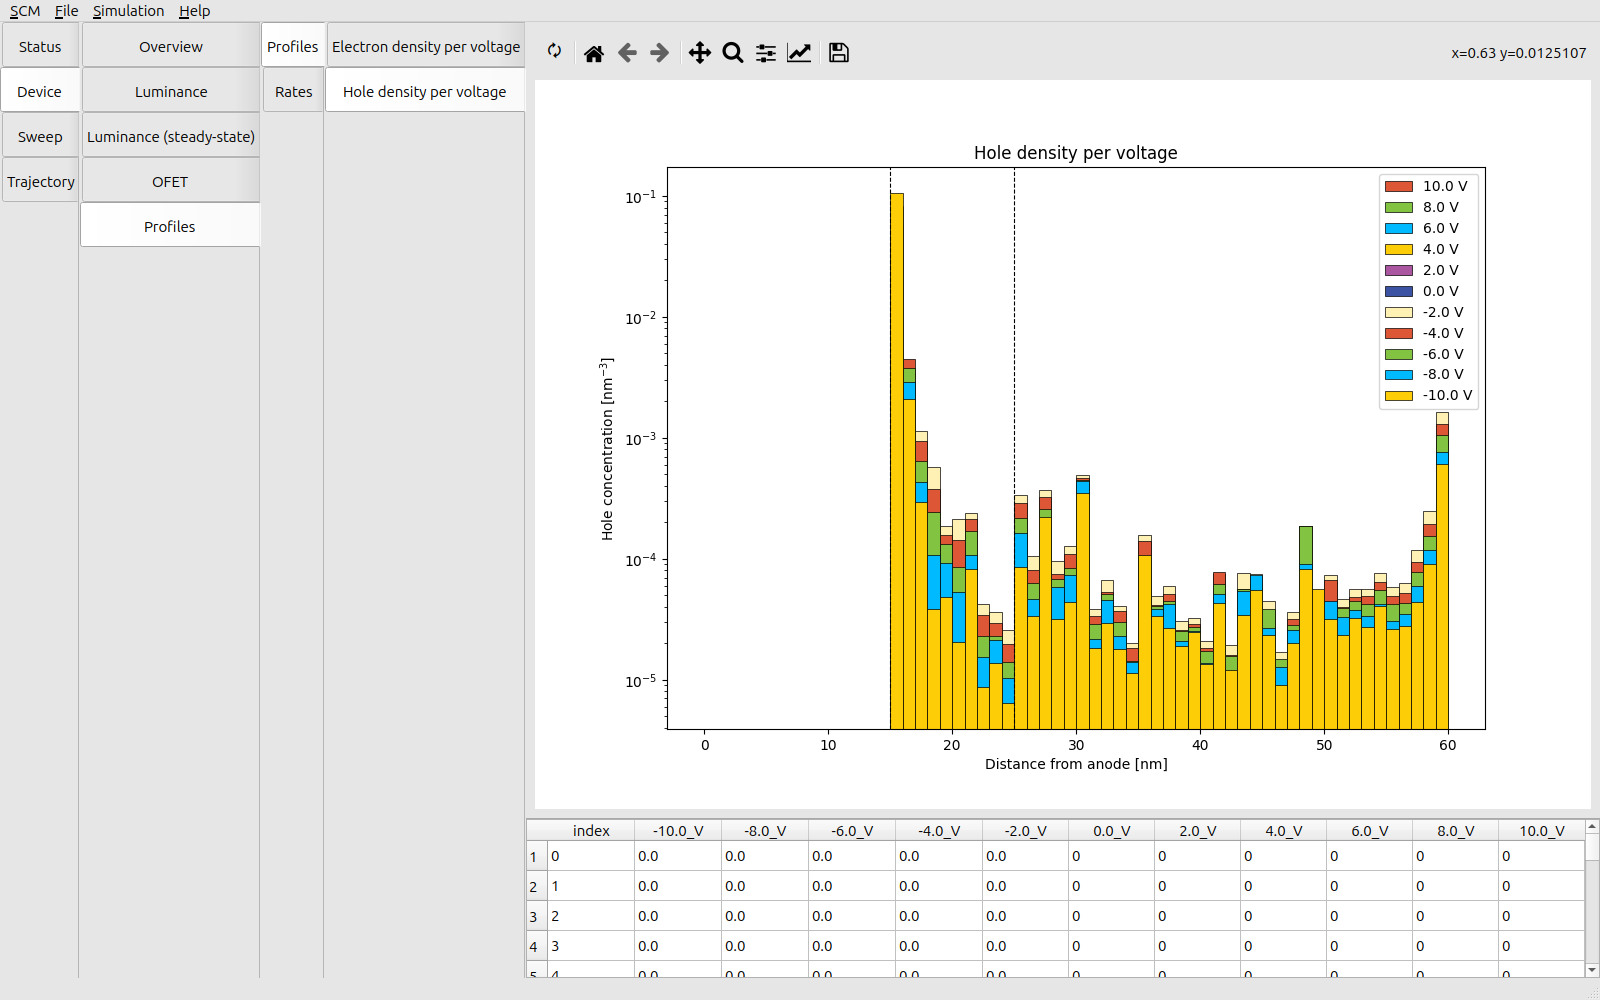Click the 10.0 V red legend swatch
The image size is (1600, 1000).
click(1398, 187)
